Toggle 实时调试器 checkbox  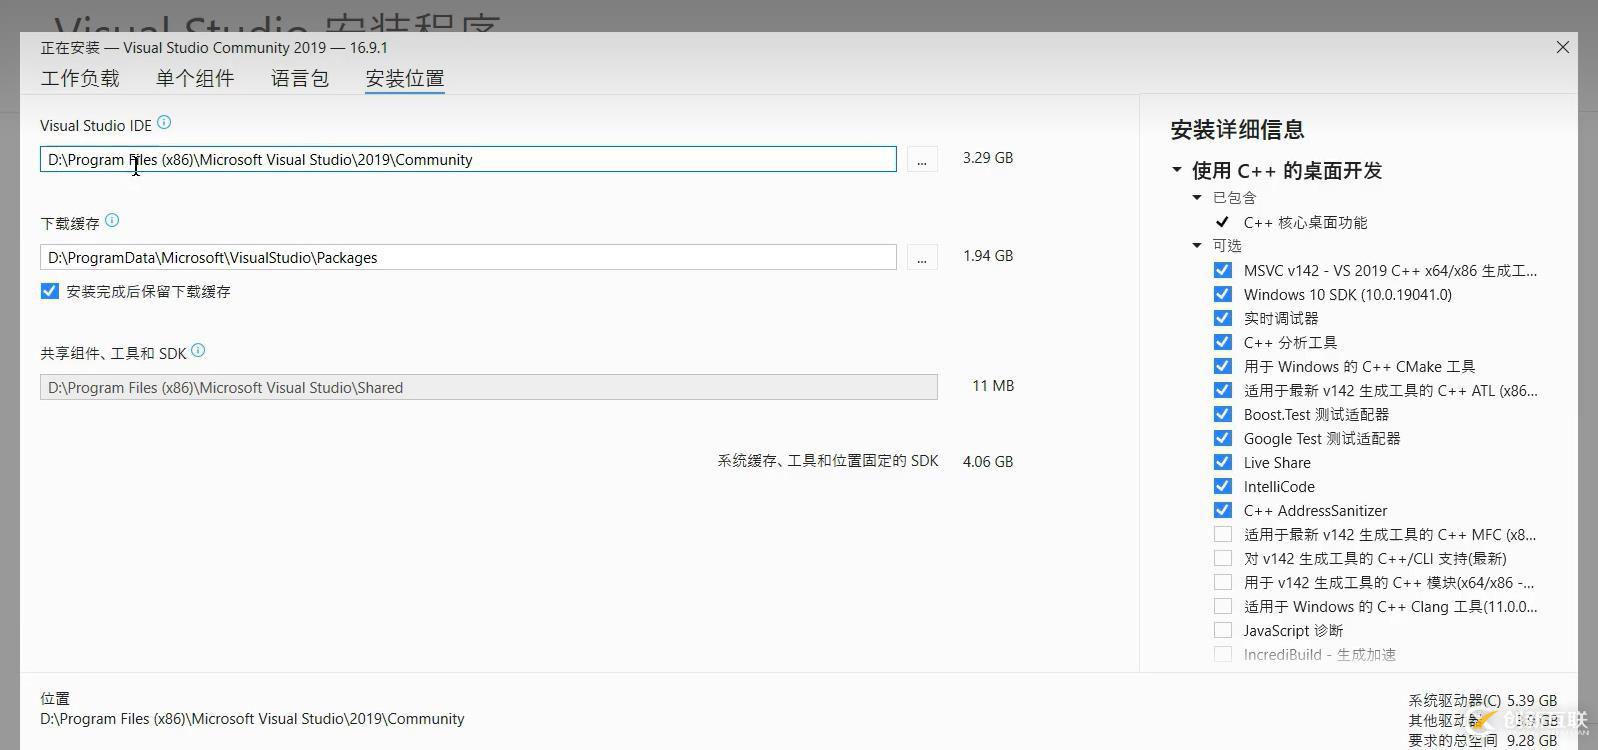[1222, 318]
